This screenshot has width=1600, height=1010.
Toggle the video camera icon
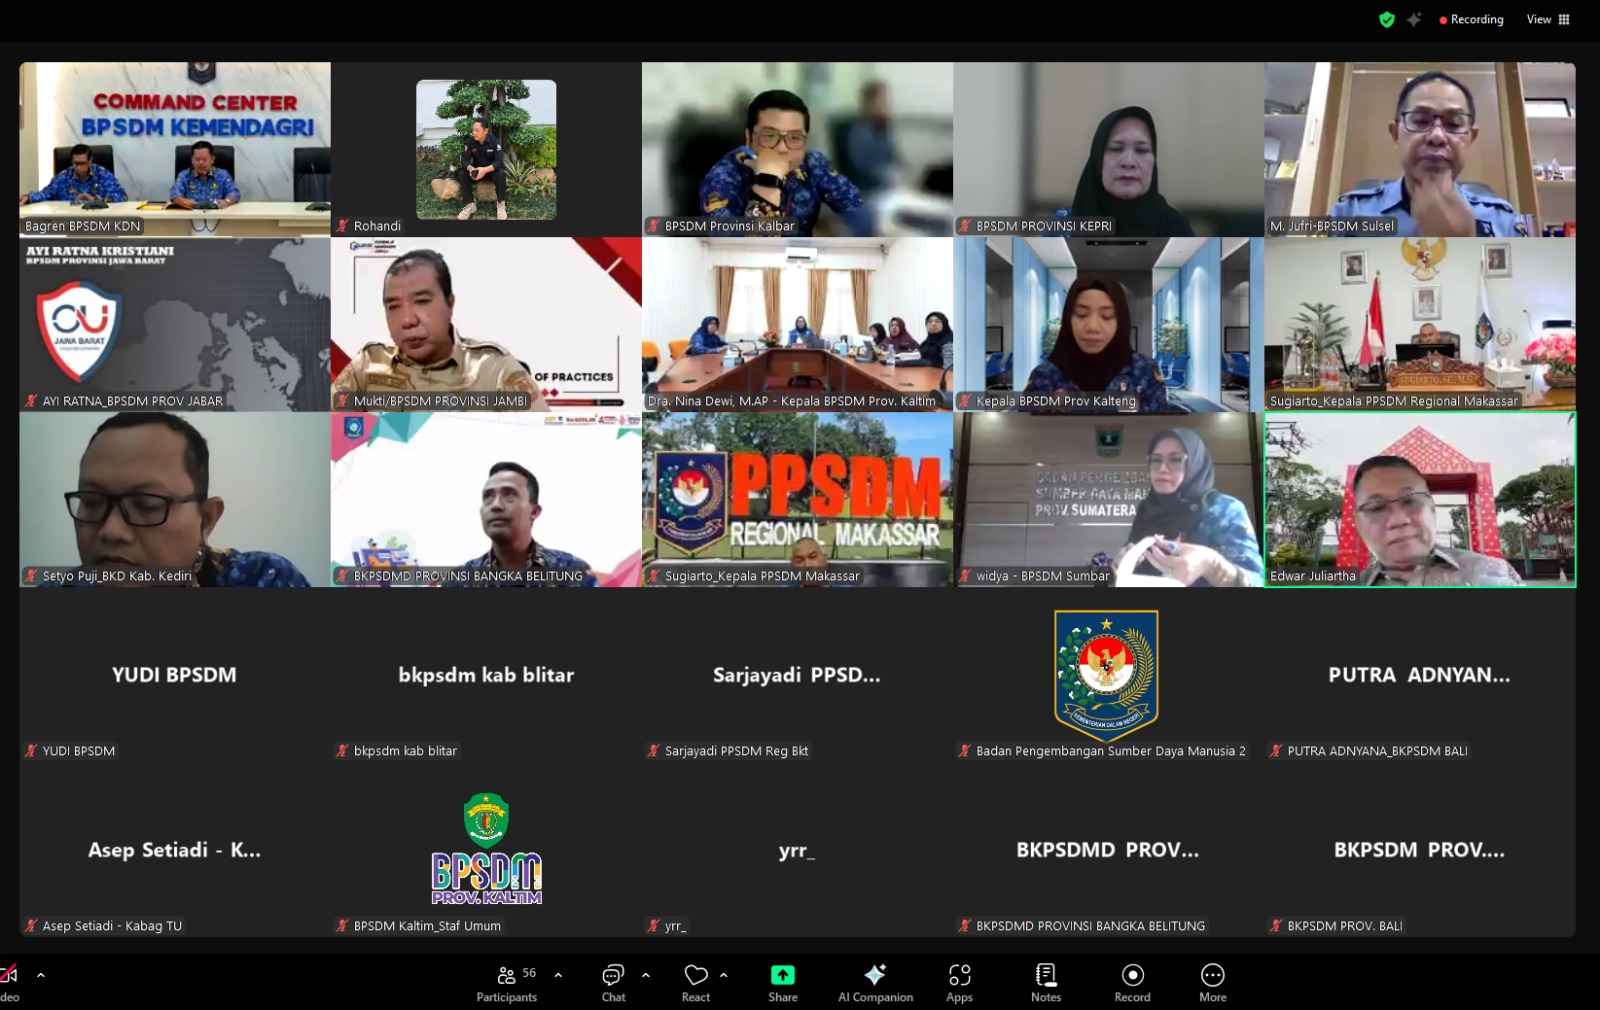tap(9, 975)
